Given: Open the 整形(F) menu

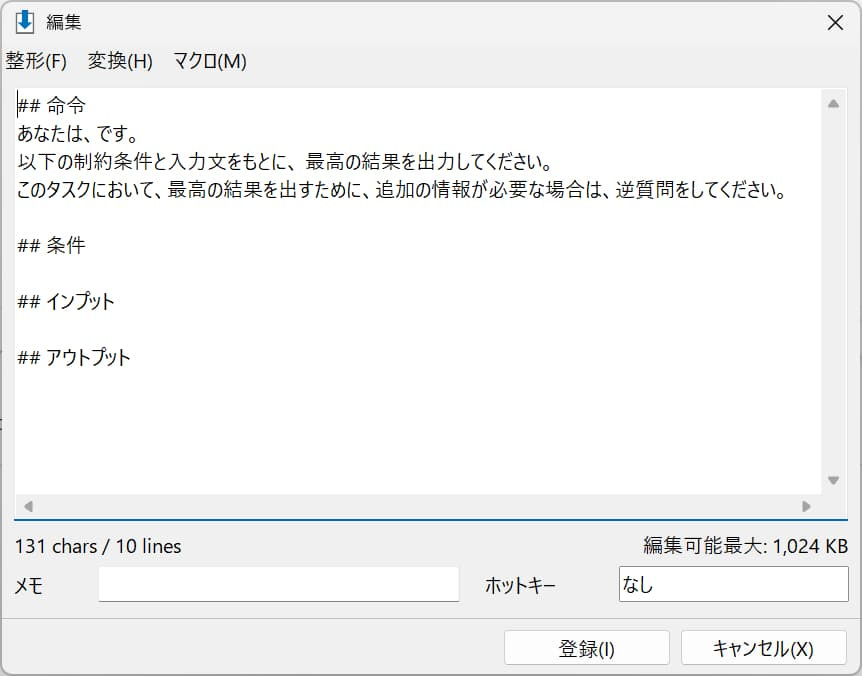Looking at the screenshot, I should (36, 60).
